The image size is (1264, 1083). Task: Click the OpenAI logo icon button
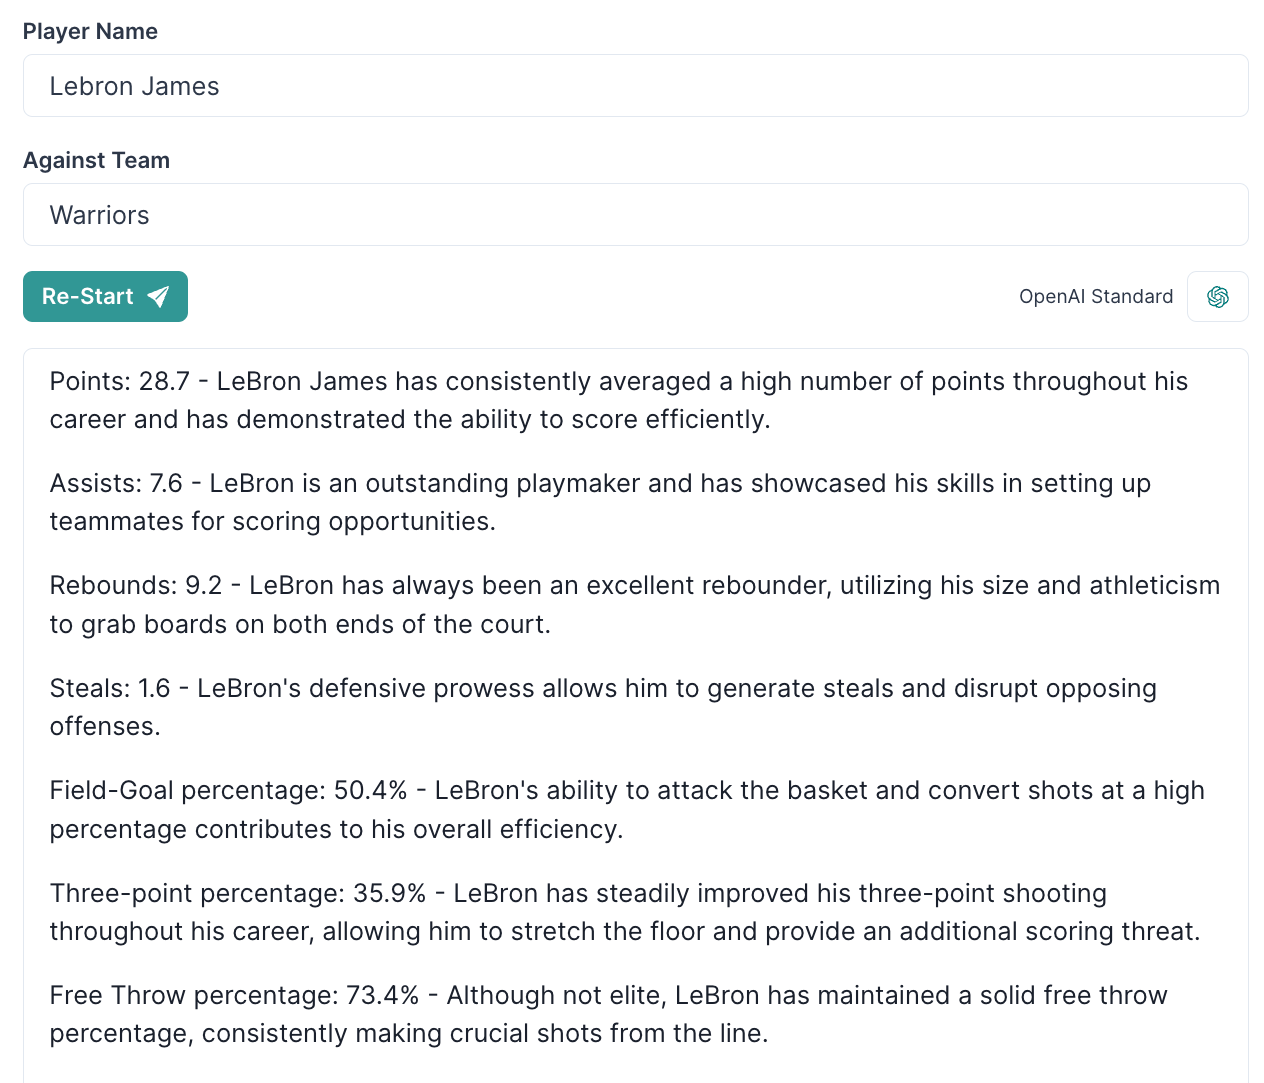tap(1217, 297)
